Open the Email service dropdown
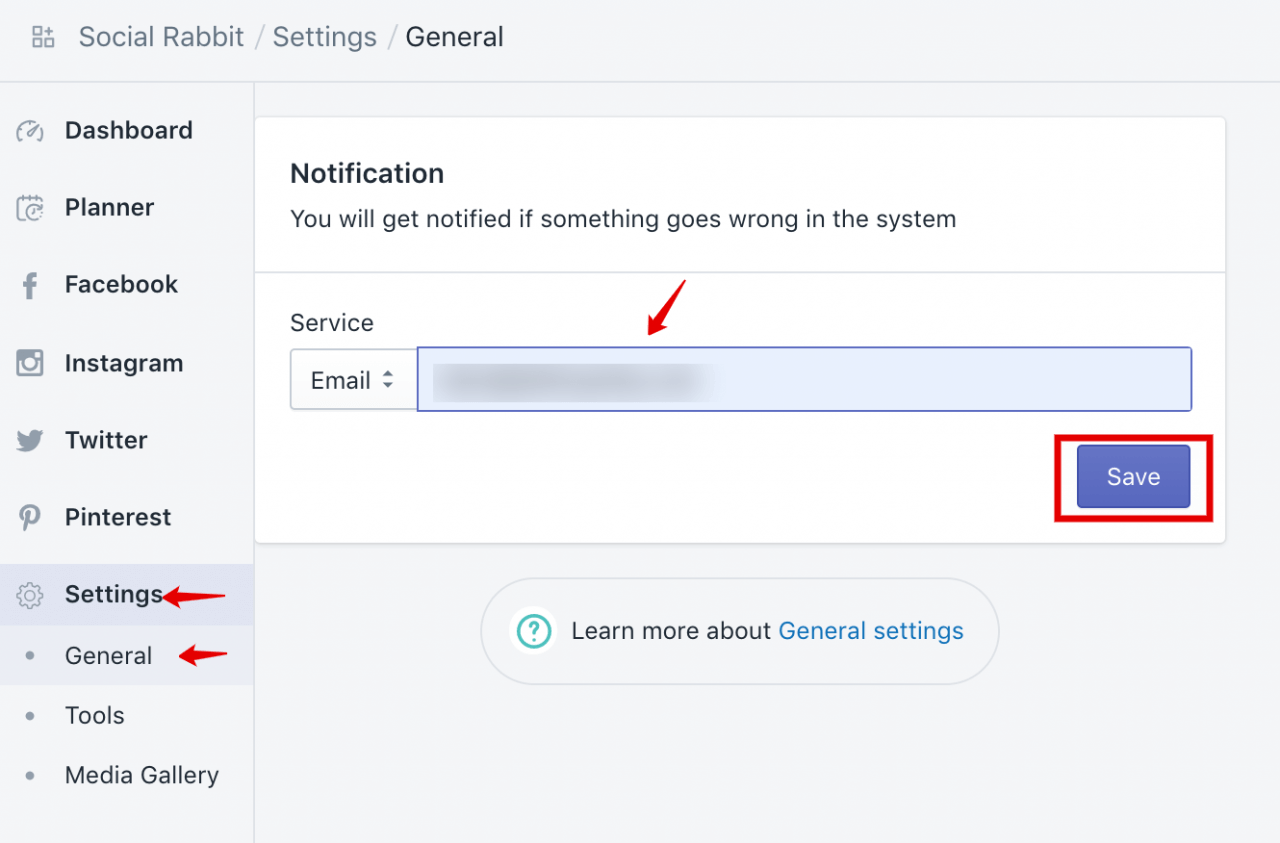Screen dimensions: 1280x843 pos(353,380)
